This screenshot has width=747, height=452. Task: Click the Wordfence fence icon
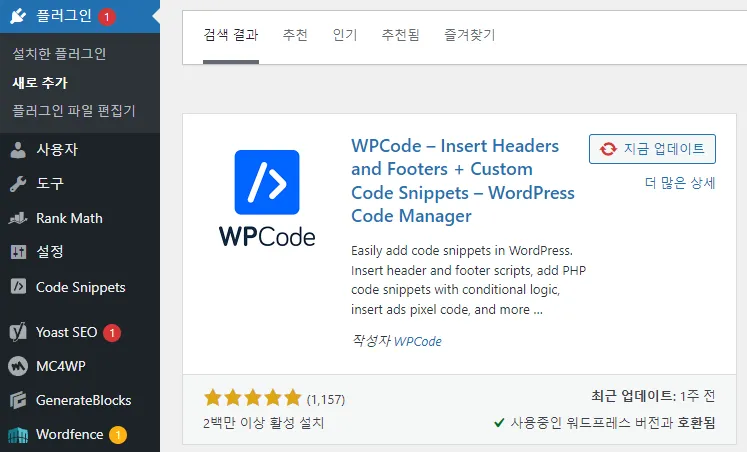click(18, 434)
